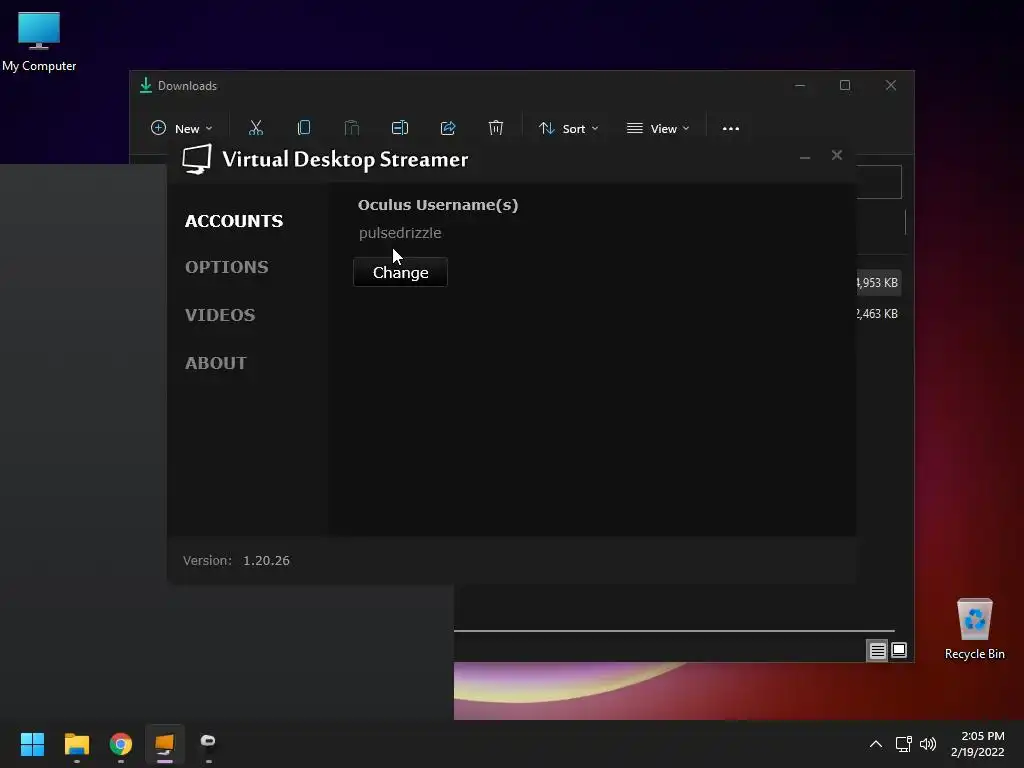Click the volume speaker tray icon

point(927,744)
